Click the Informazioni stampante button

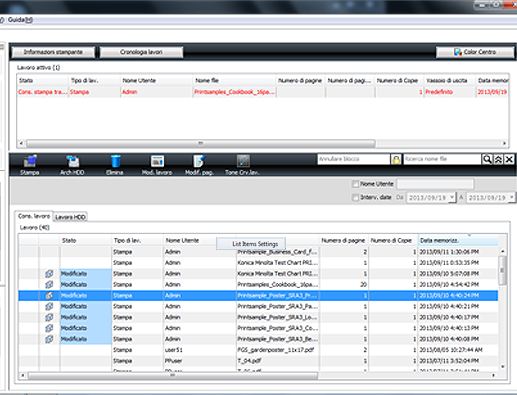(x=53, y=52)
